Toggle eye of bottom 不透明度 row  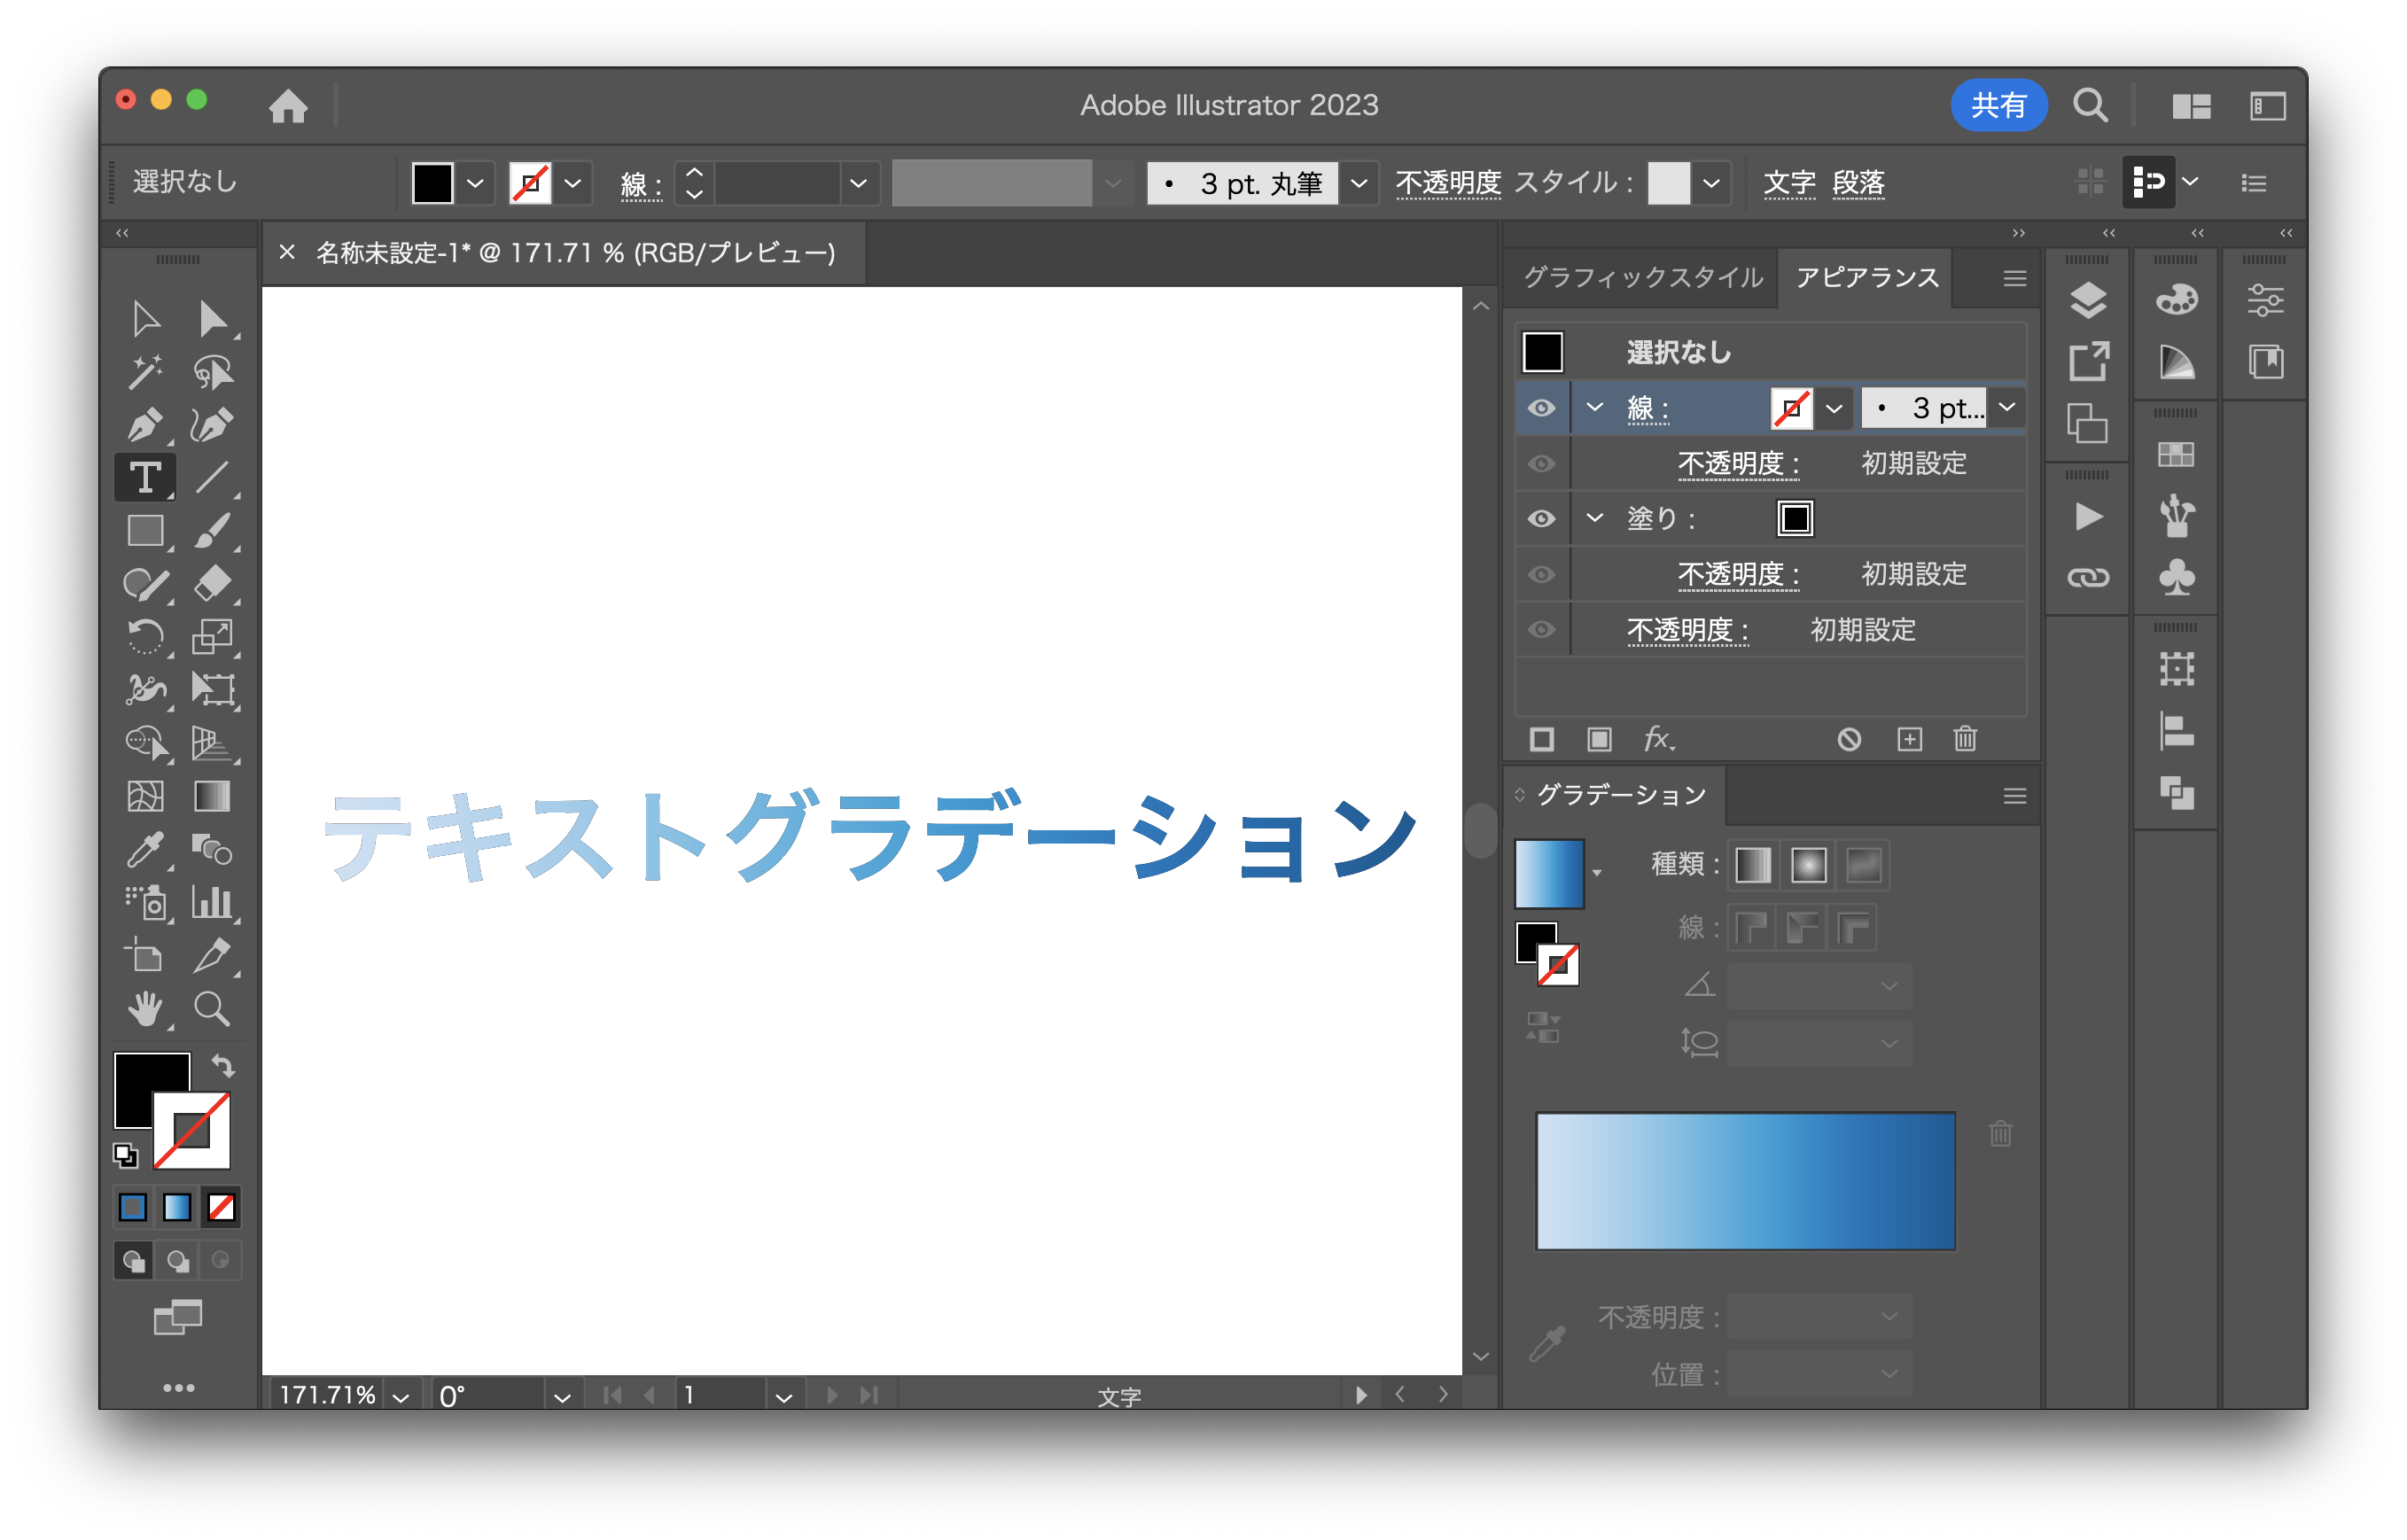(1542, 629)
